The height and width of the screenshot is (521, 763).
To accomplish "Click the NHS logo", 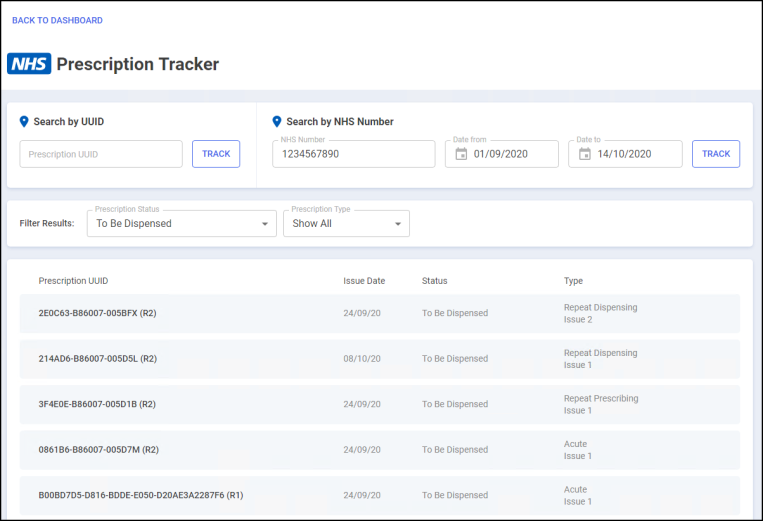I will click(29, 65).
